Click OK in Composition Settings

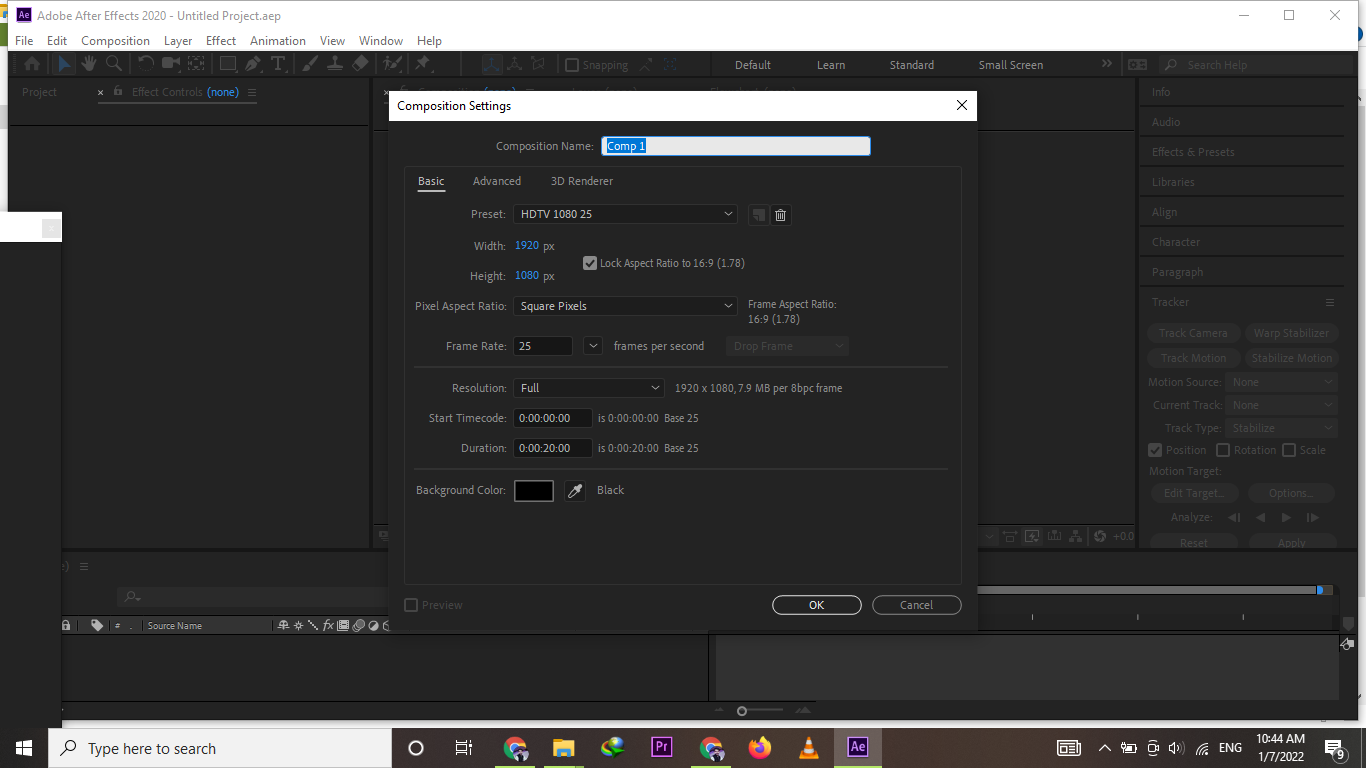pos(817,605)
